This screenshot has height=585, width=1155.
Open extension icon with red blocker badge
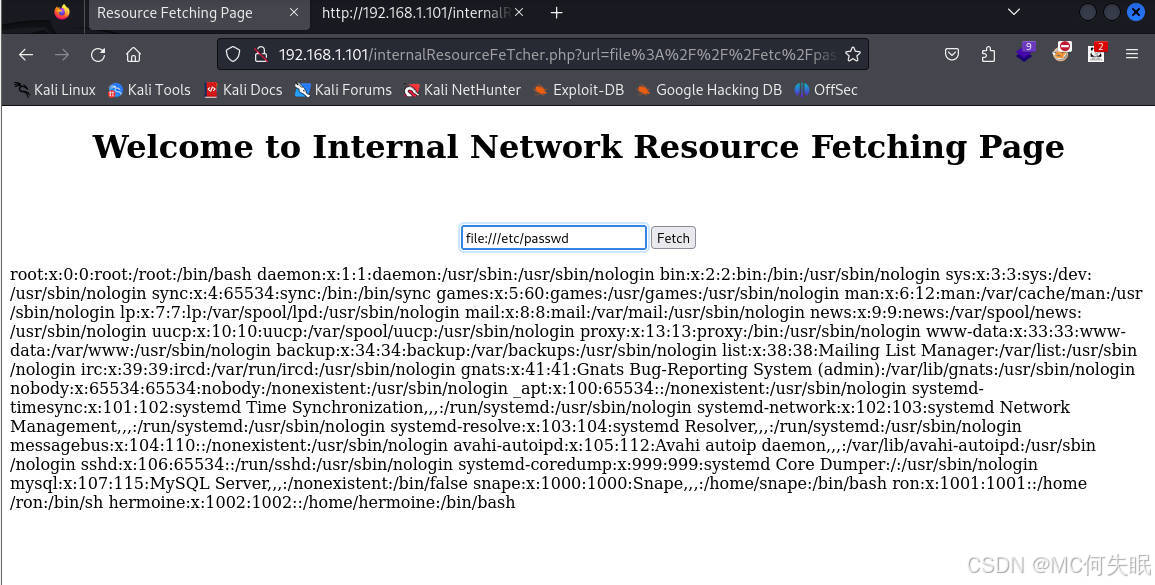click(1061, 52)
